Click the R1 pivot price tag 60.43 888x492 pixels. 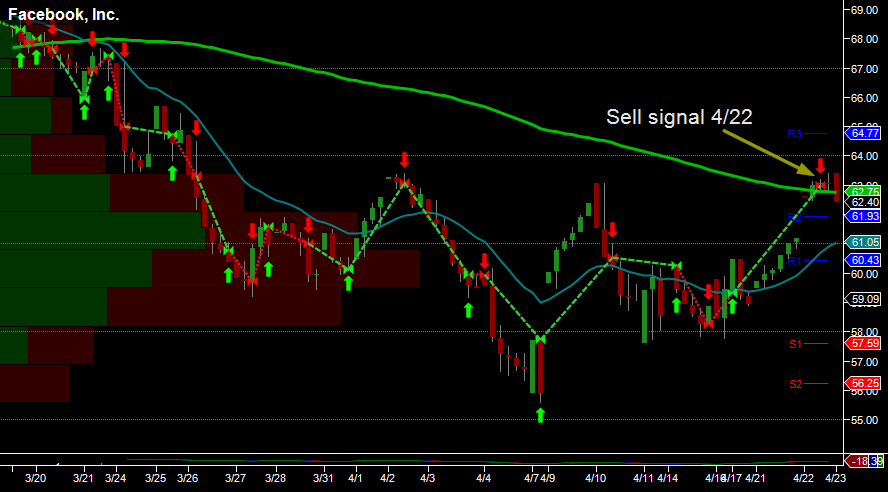pyautogui.click(x=863, y=260)
